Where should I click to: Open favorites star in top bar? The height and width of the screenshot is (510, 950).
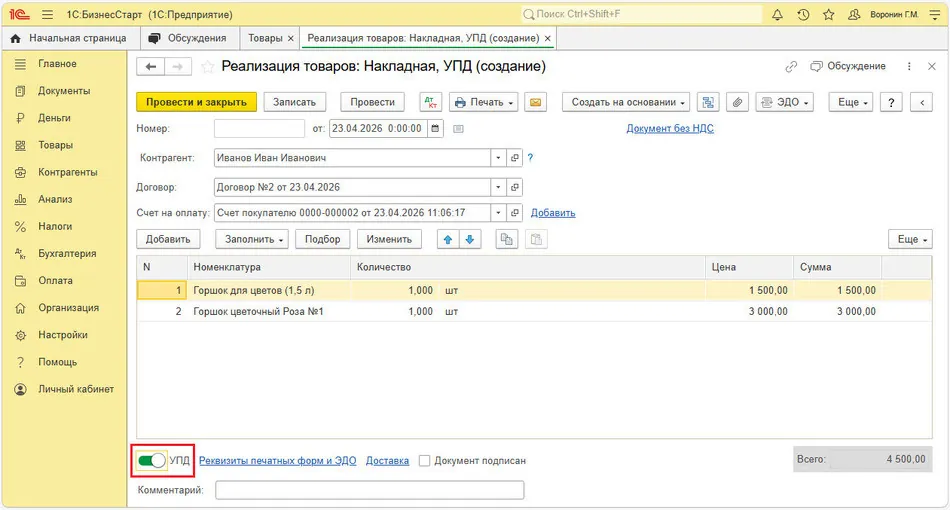[828, 15]
